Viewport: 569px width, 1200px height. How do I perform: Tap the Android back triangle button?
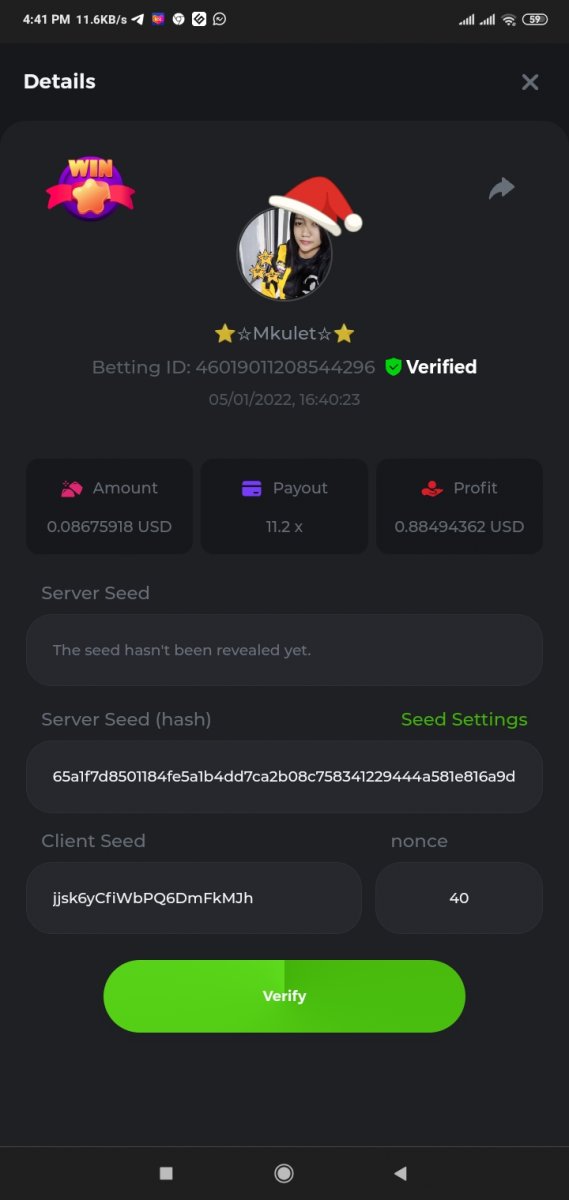(x=401, y=1173)
